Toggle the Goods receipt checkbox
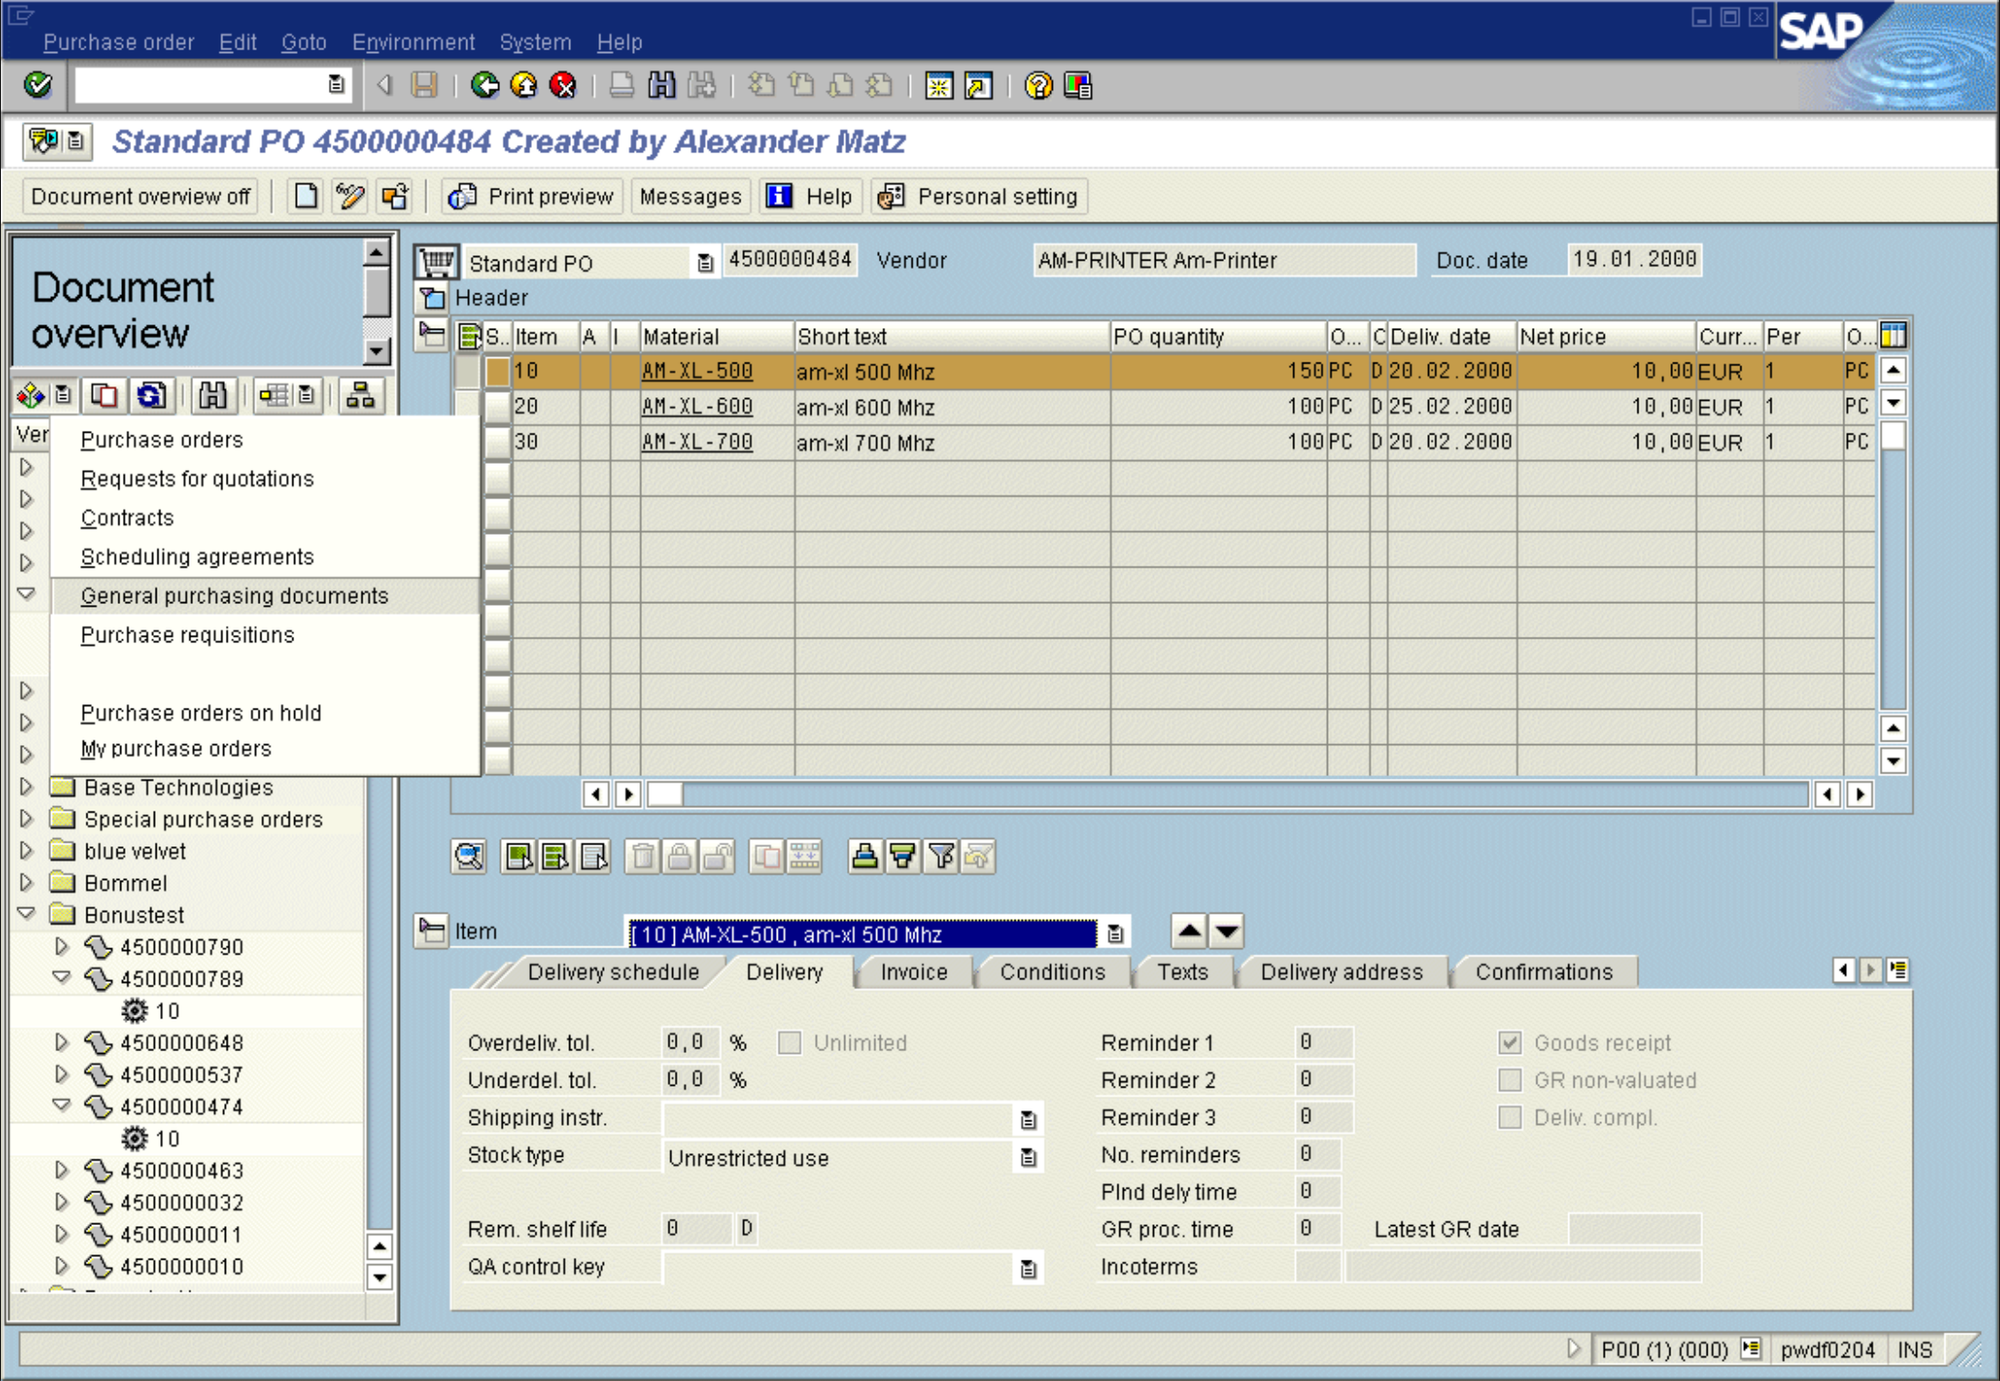This screenshot has width=2000, height=1381. click(x=1510, y=1043)
